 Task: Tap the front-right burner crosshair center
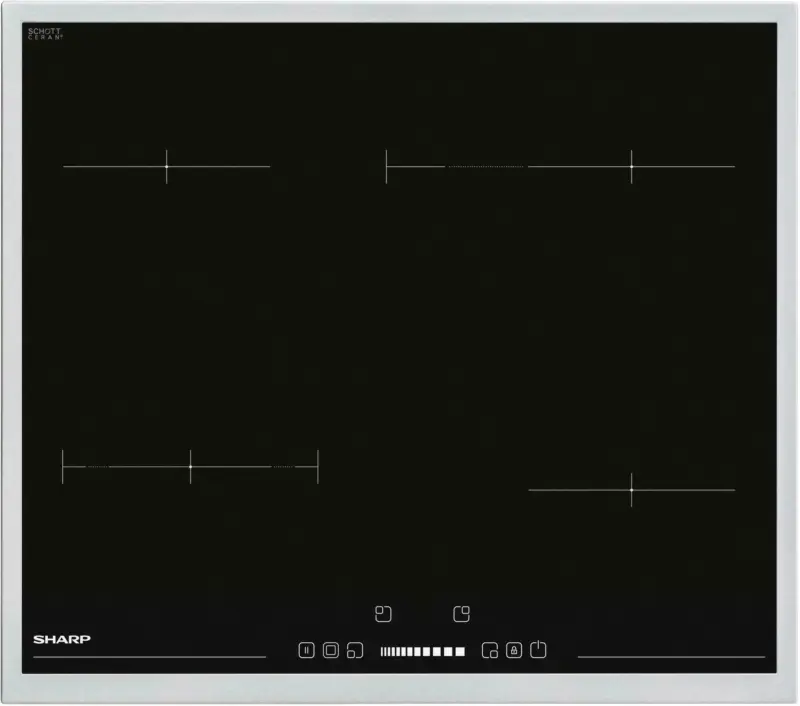click(x=631, y=490)
